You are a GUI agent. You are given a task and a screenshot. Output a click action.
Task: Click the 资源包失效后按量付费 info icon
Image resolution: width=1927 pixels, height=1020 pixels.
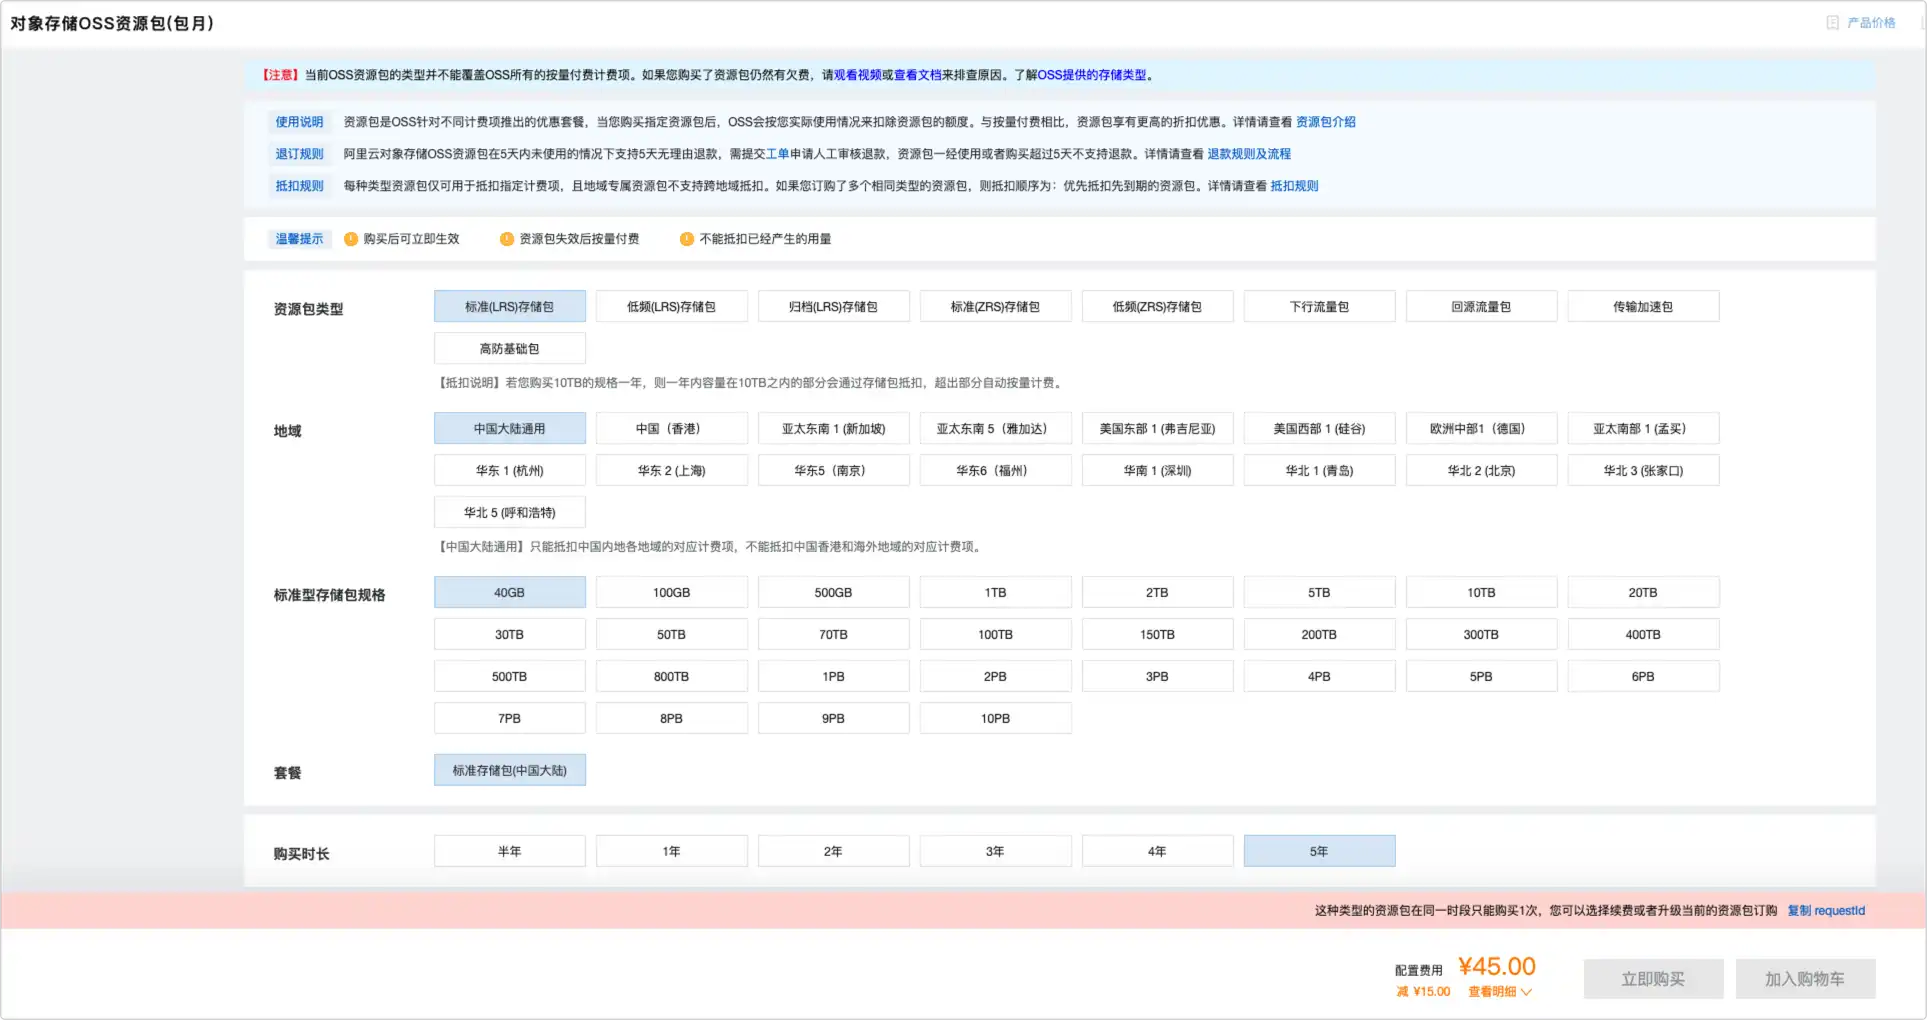tap(507, 239)
